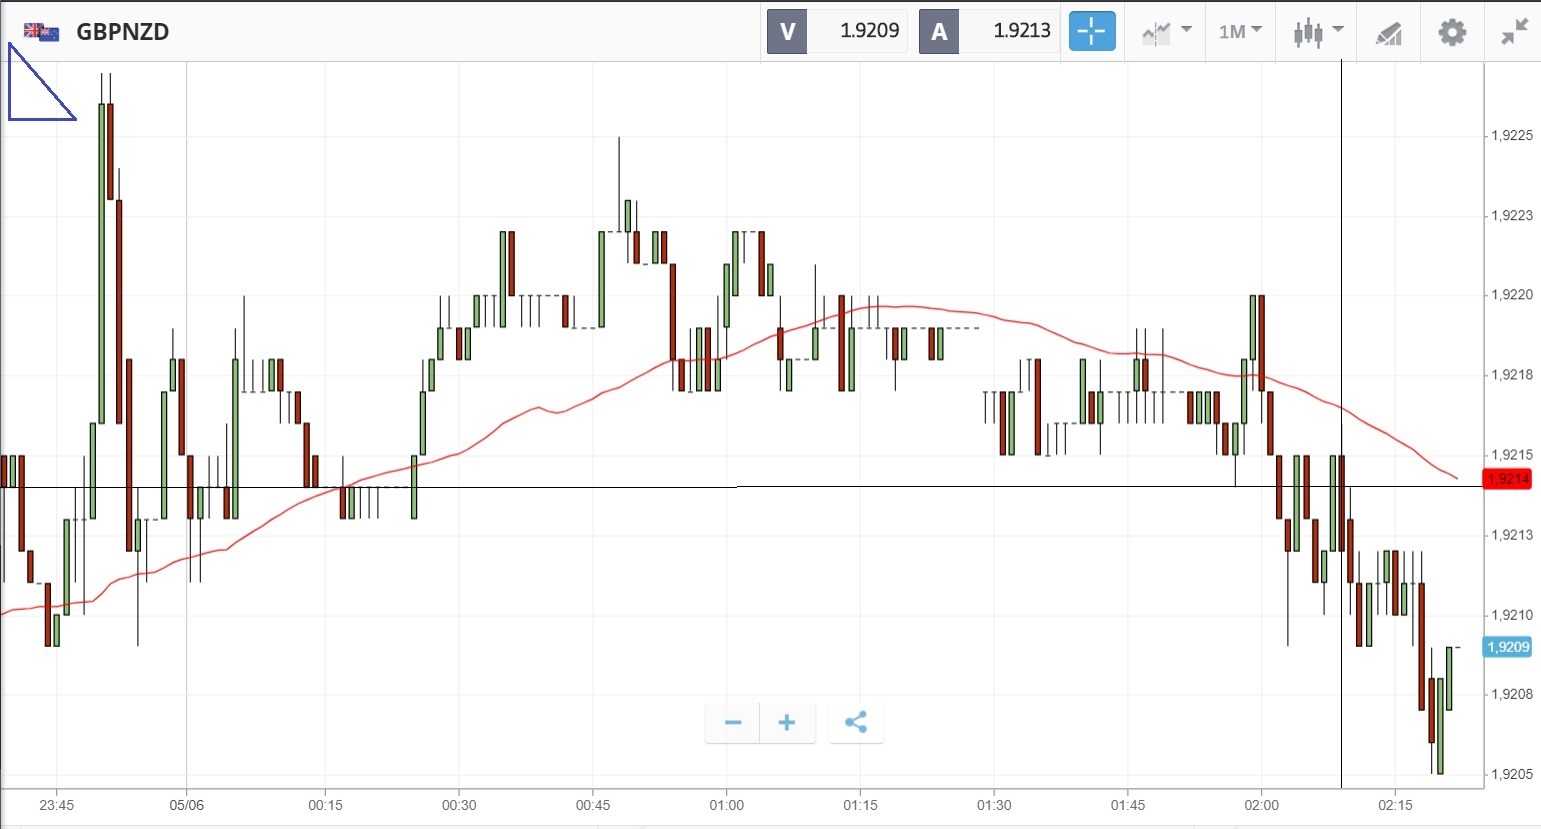
Task: Select the drawing tools pencil icon
Action: pyautogui.click(x=1389, y=33)
